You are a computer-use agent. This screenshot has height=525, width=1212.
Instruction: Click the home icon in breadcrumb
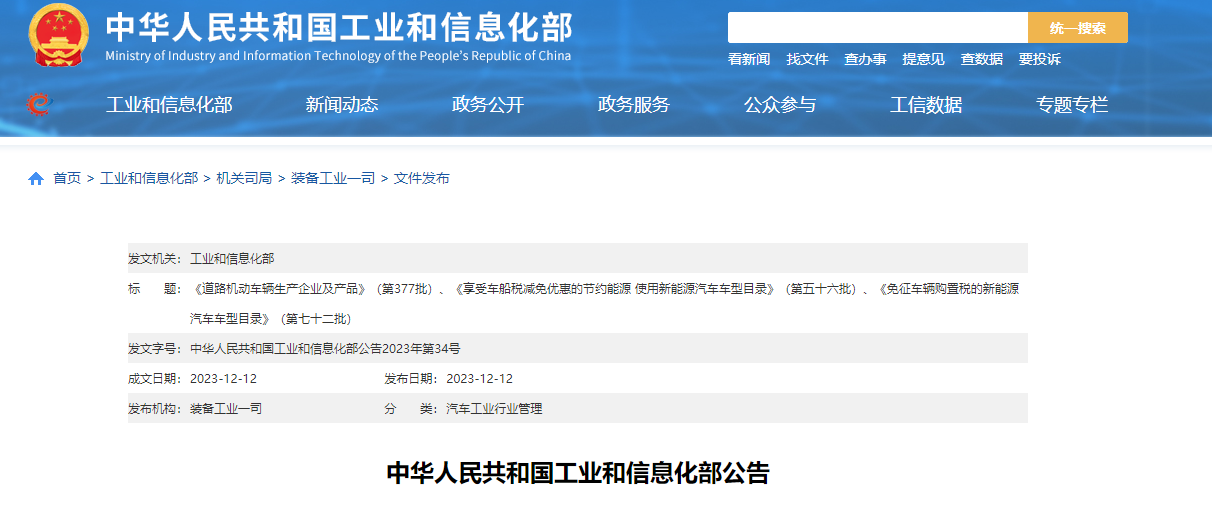(x=36, y=179)
